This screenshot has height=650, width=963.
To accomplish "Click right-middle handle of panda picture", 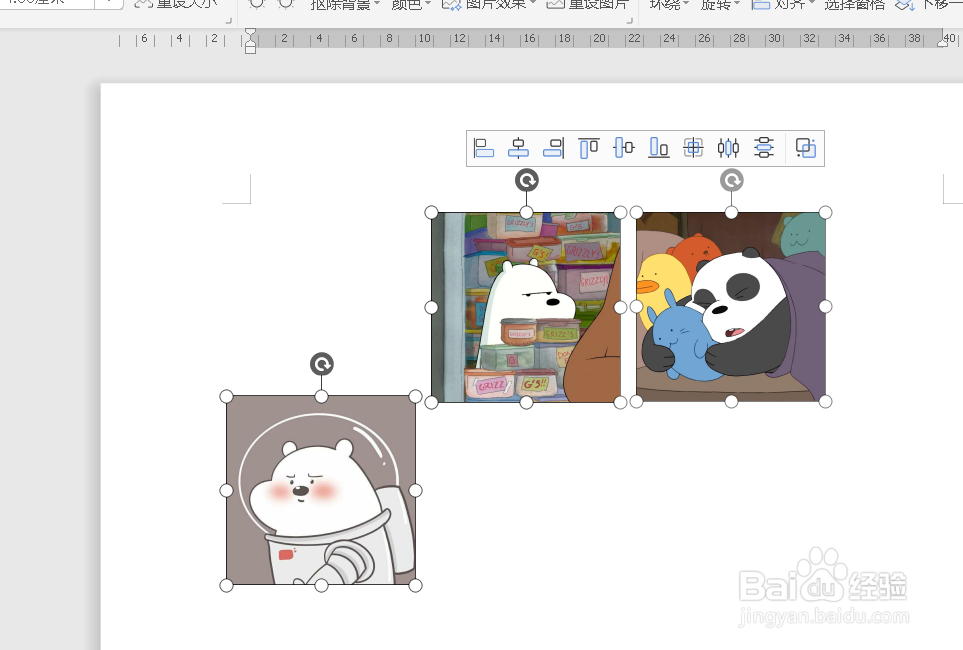I will click(x=825, y=307).
